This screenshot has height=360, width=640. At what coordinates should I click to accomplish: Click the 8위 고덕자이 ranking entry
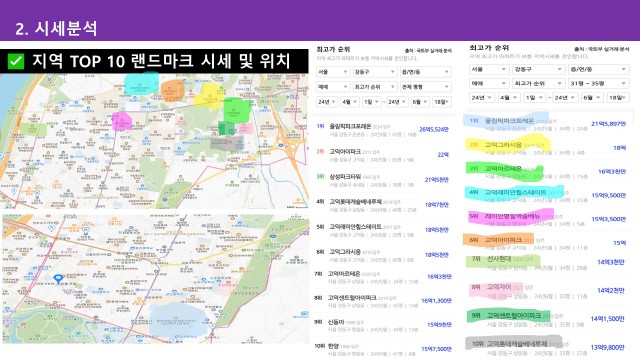(x=547, y=290)
